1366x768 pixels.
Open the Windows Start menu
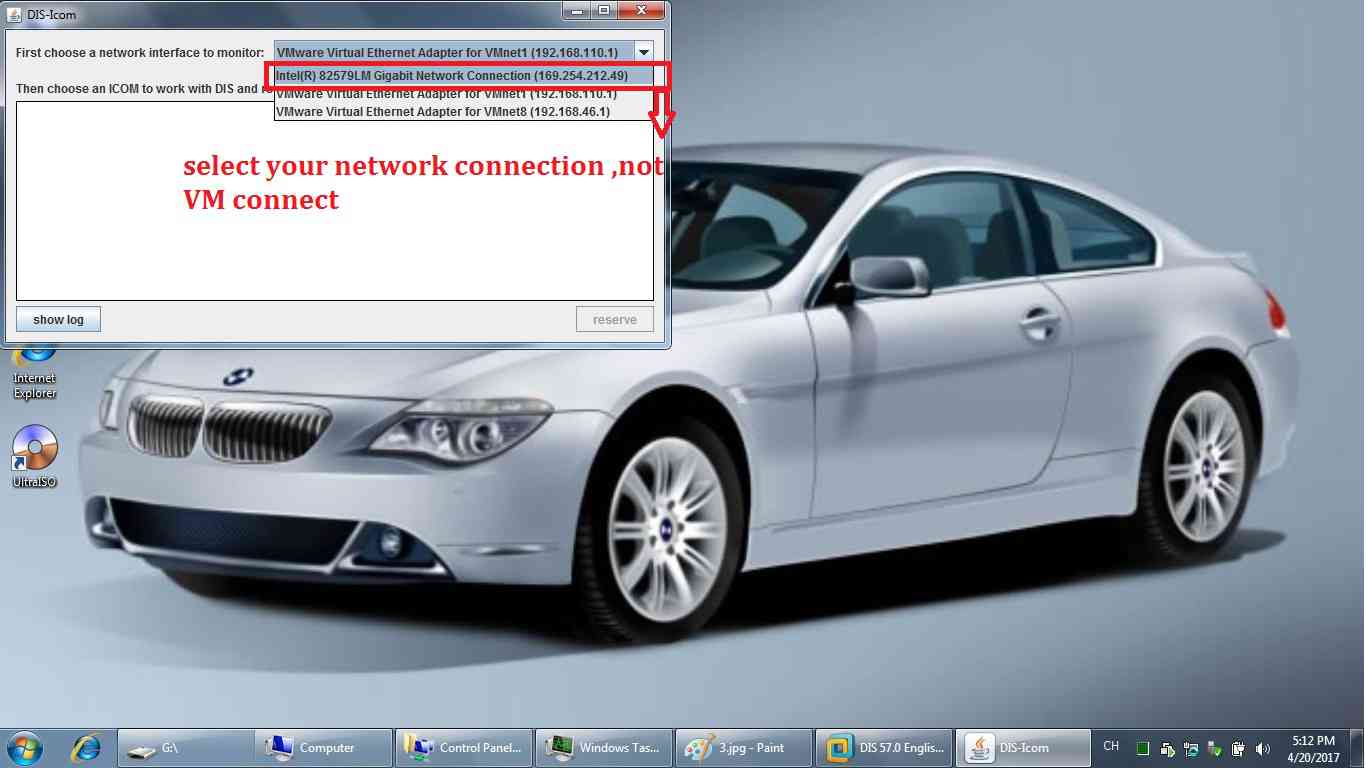pyautogui.click(x=23, y=747)
